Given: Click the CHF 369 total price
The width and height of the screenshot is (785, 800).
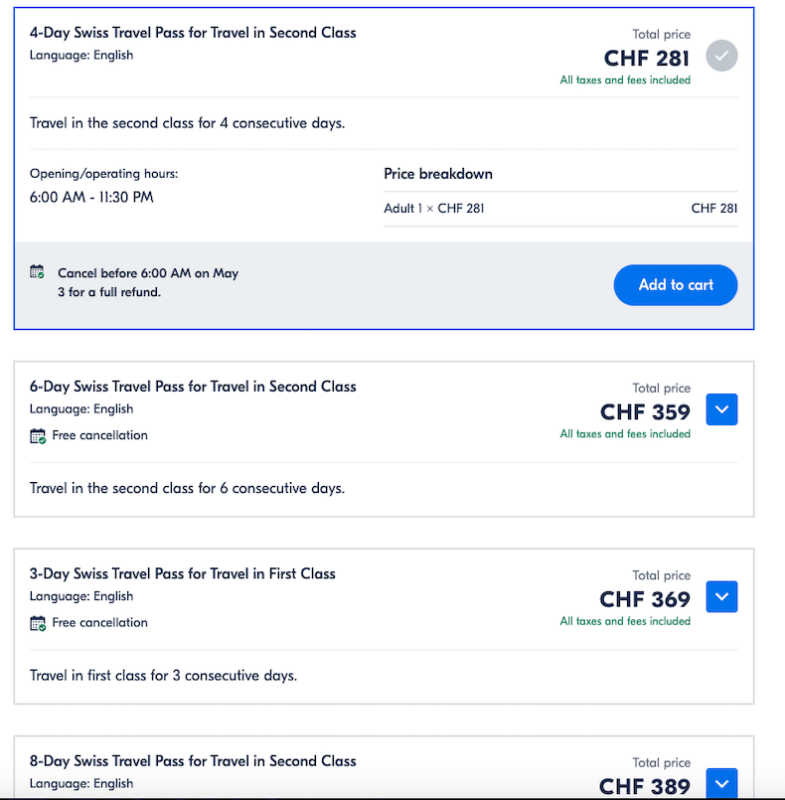Looking at the screenshot, I should (645, 599).
